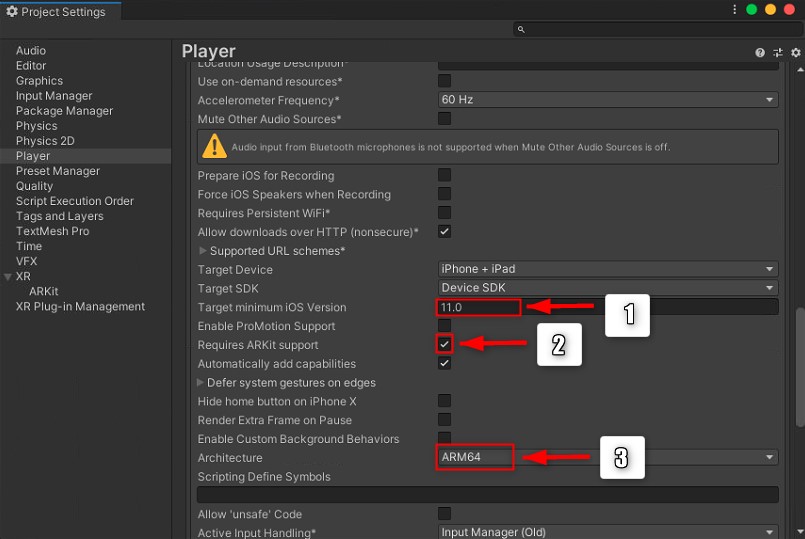The height and width of the screenshot is (539, 805).
Task: Click Target minimum iOS Version field
Action: [608, 307]
